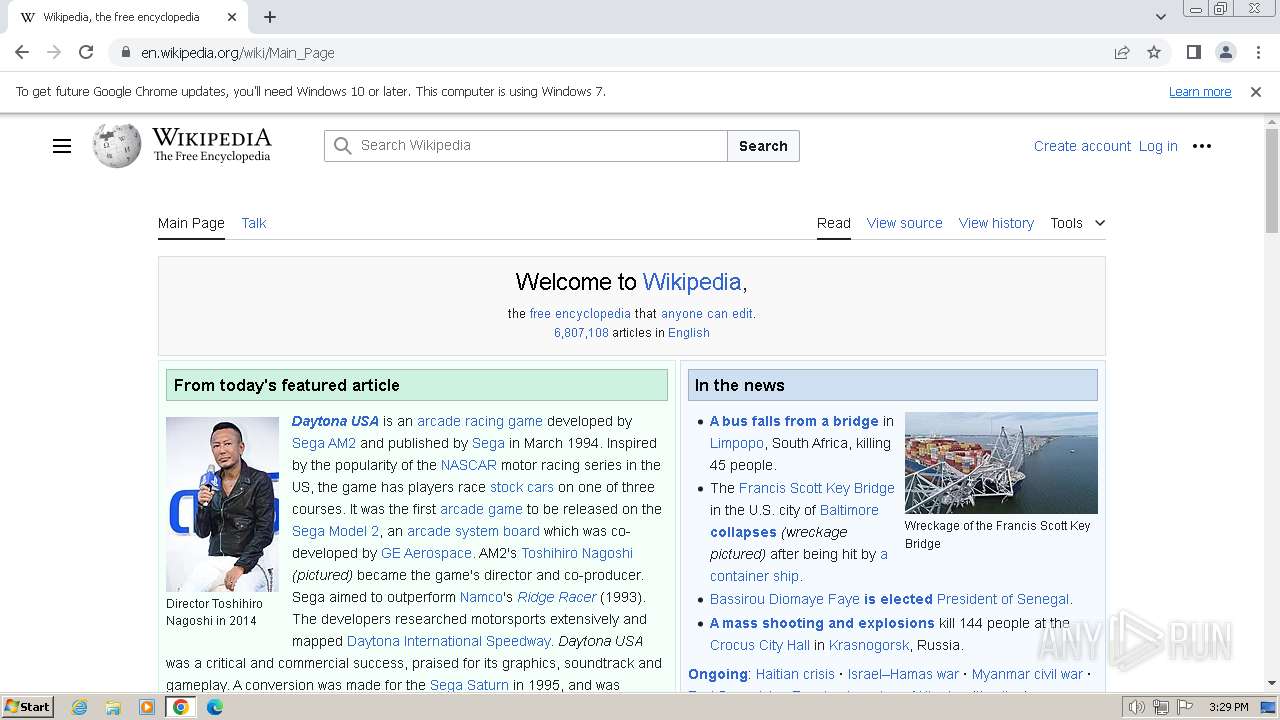Screen dimensions: 1280x720
Task: Open the three-dot personal tools menu
Action: [1202, 146]
